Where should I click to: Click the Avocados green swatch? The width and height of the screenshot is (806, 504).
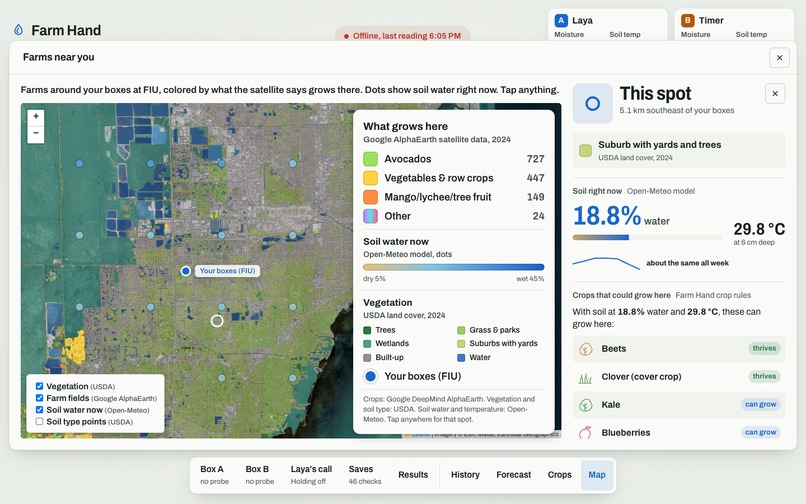371,159
